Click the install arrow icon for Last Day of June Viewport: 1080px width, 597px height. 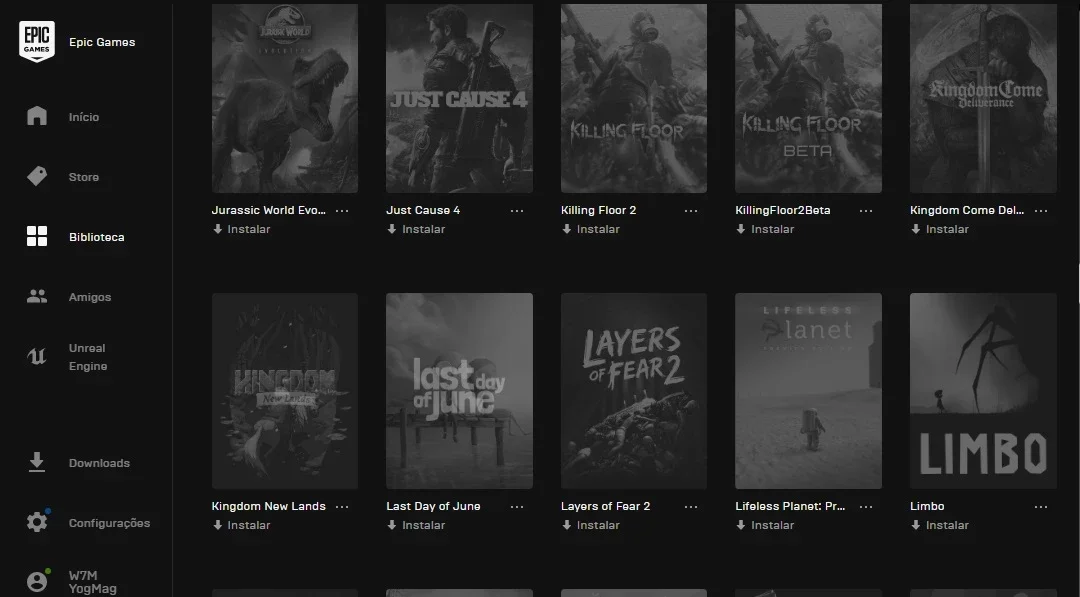pos(392,525)
